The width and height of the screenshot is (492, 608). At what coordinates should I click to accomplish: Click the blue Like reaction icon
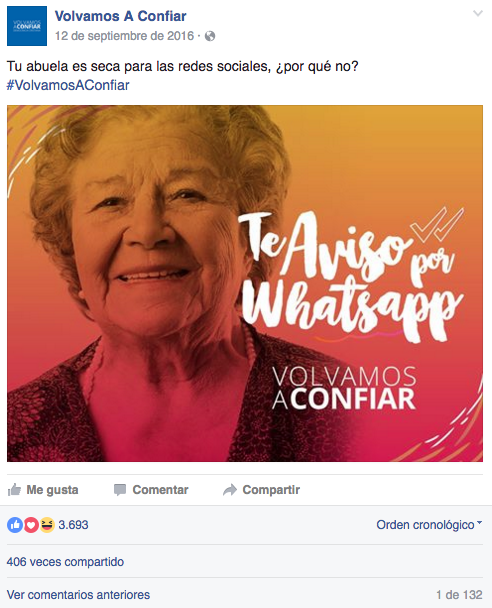15,525
